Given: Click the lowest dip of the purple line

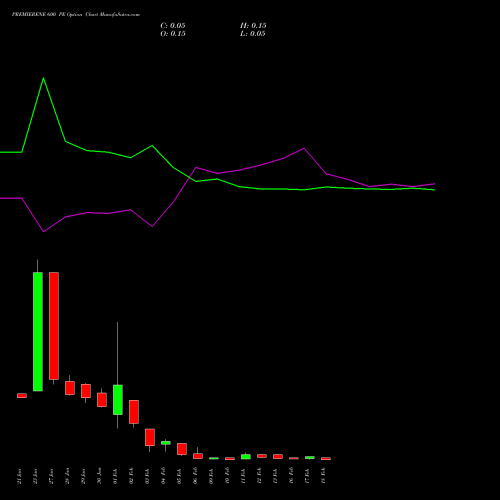Looking at the screenshot, I should (x=43, y=231).
